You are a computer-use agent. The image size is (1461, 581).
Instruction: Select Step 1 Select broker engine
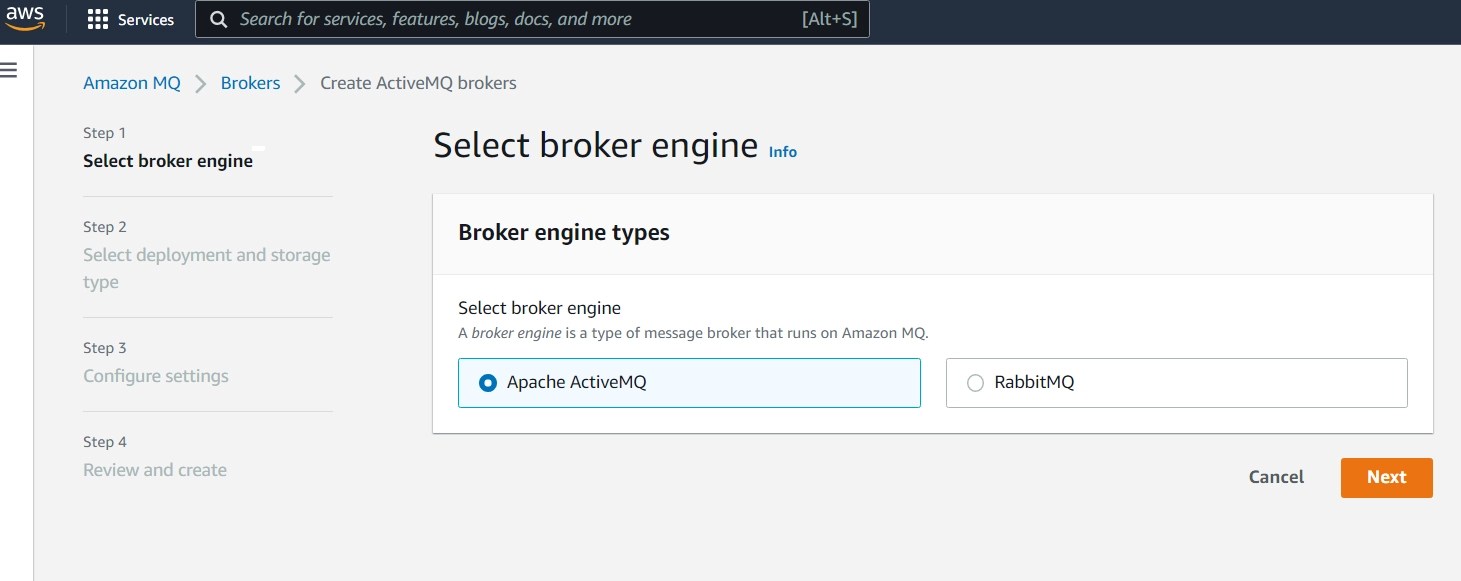pyautogui.click(x=167, y=160)
